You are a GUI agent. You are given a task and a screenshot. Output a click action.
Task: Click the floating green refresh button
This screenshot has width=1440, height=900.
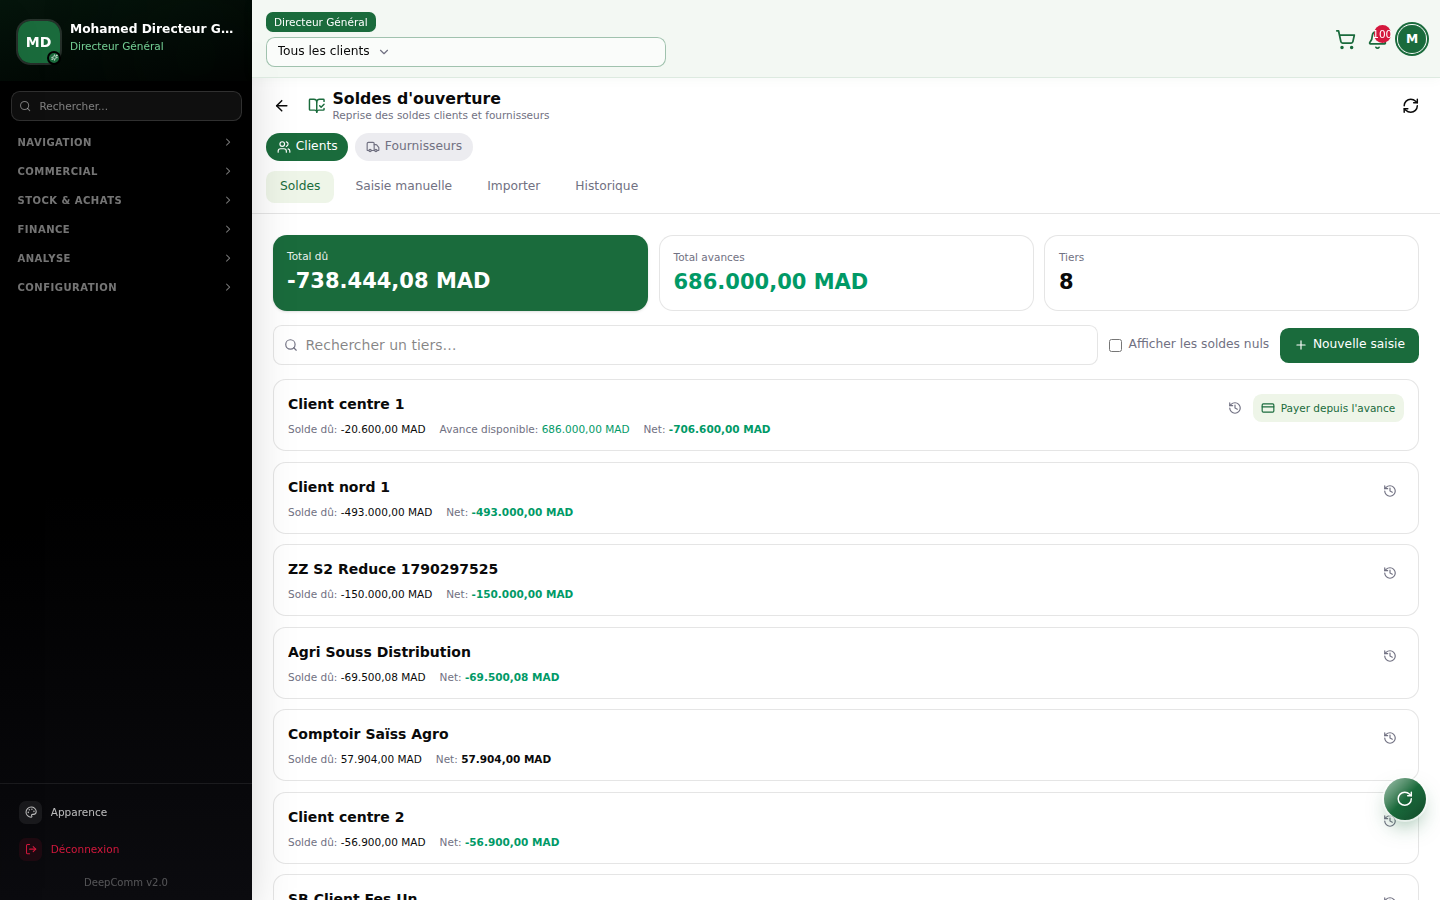click(x=1405, y=799)
